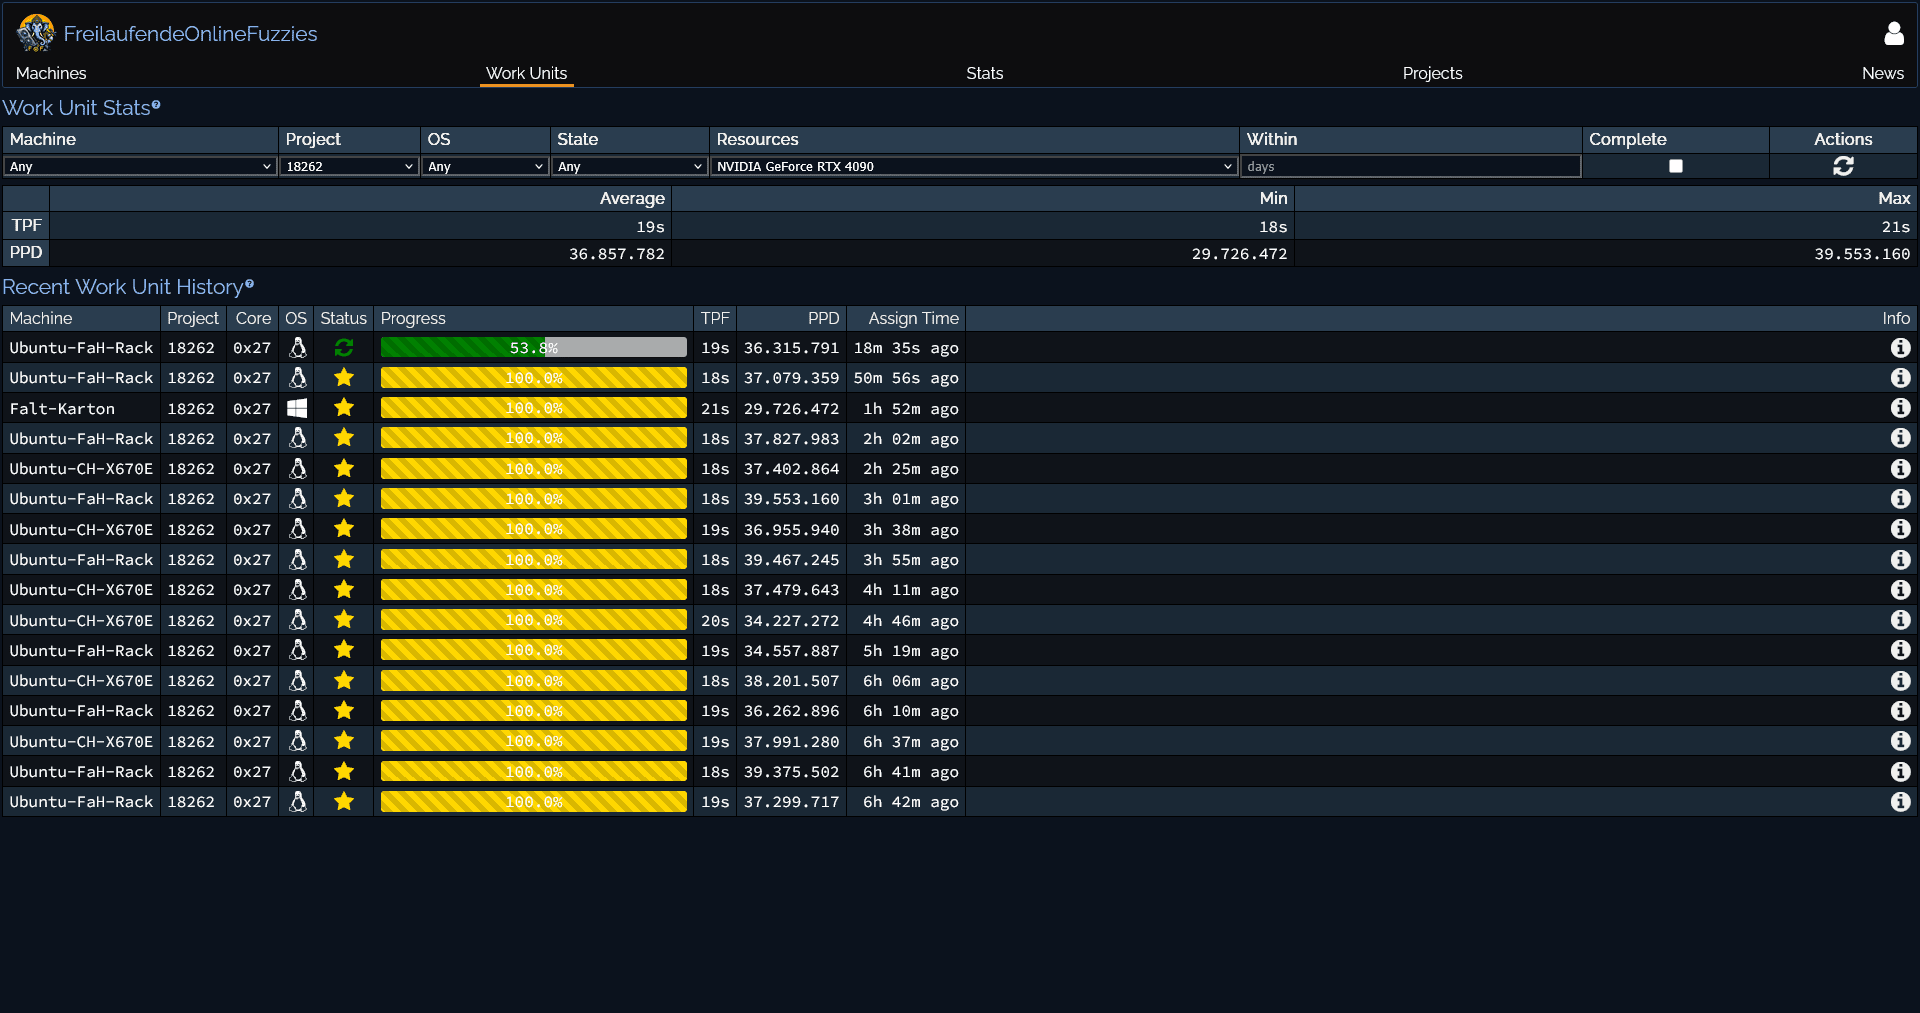The height and width of the screenshot is (1013, 1920).
Task: Open info for the 4h 11m ago work unit
Action: (x=1901, y=590)
